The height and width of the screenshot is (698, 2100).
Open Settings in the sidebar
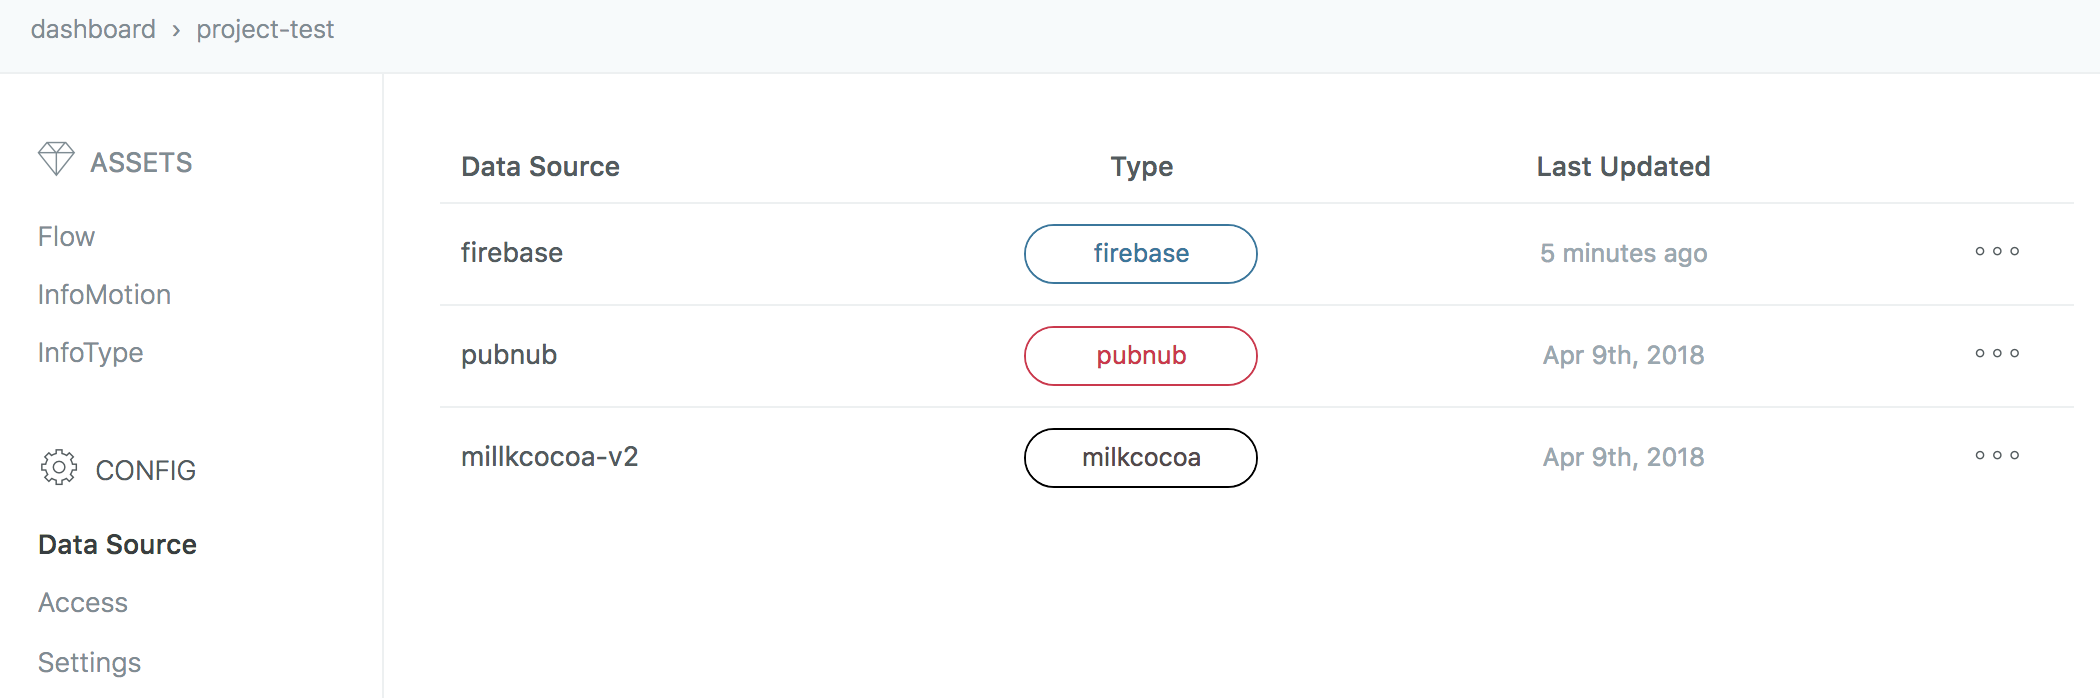coord(89,663)
